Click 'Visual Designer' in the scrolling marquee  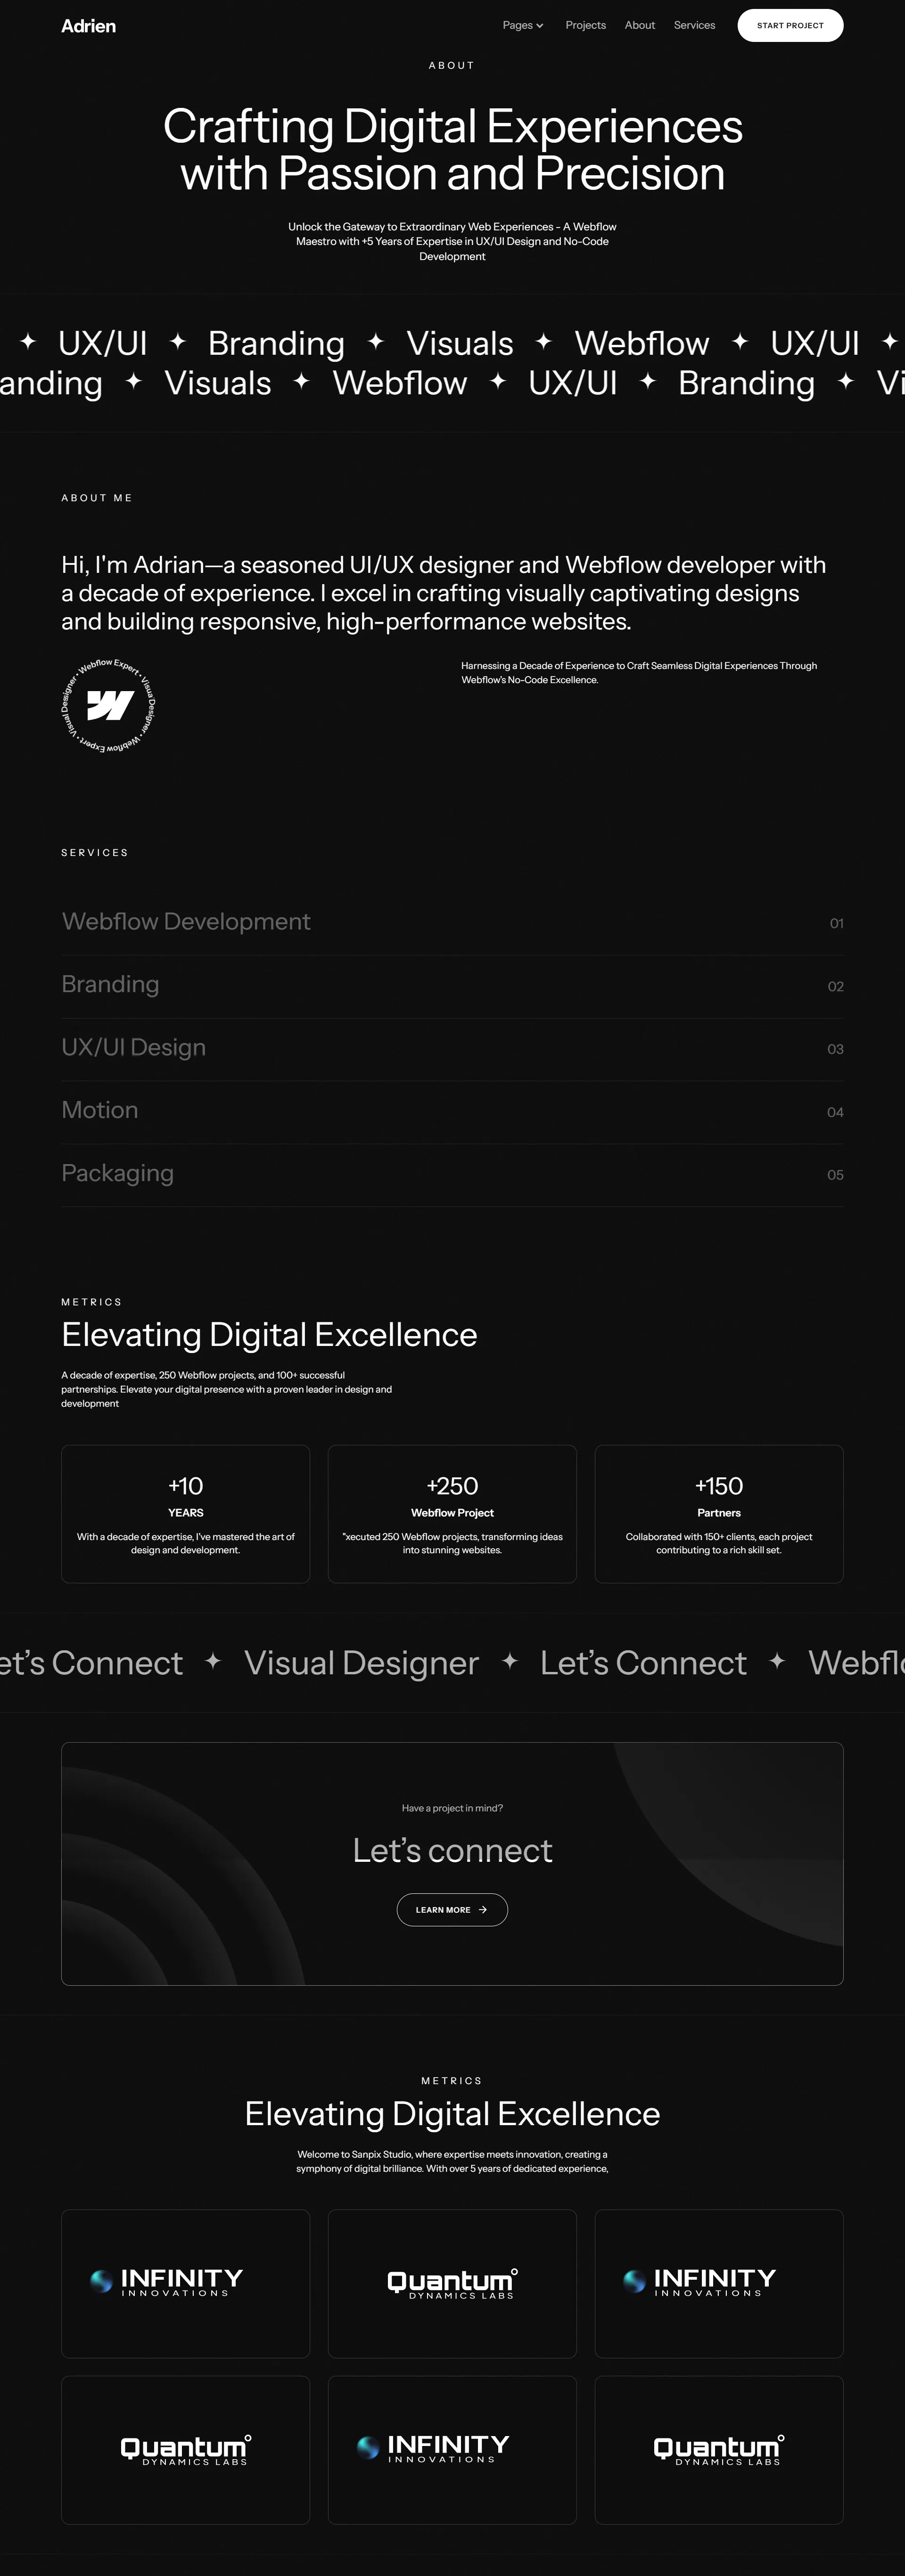(x=361, y=1663)
